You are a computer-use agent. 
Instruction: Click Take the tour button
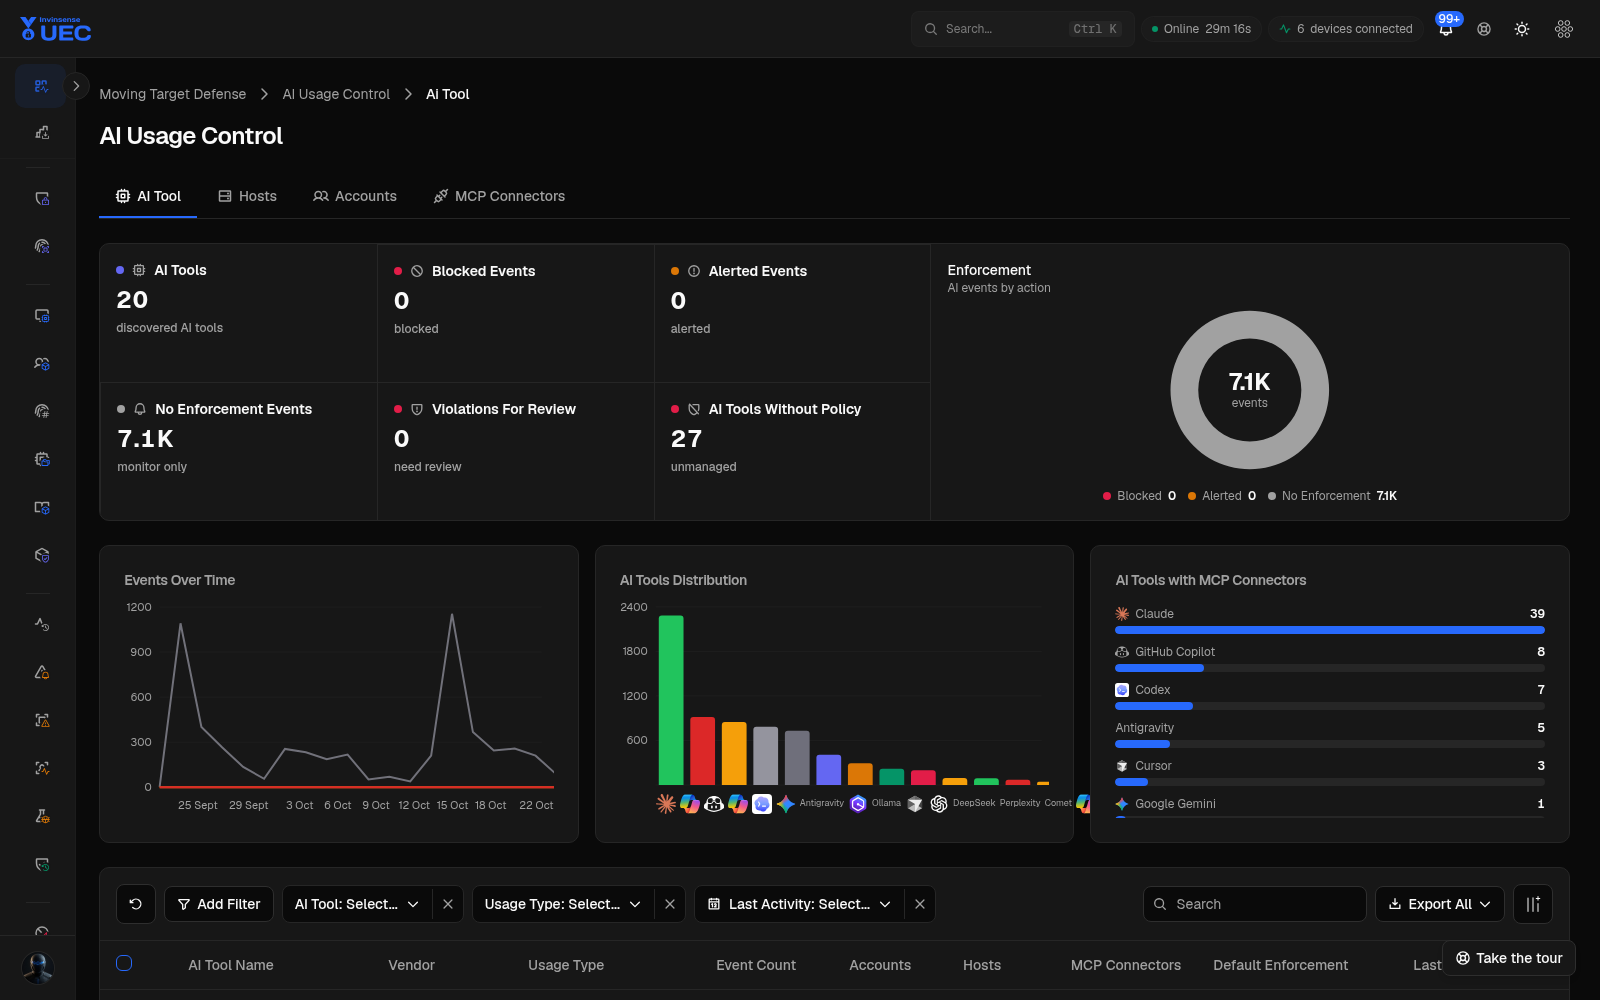point(1509,958)
